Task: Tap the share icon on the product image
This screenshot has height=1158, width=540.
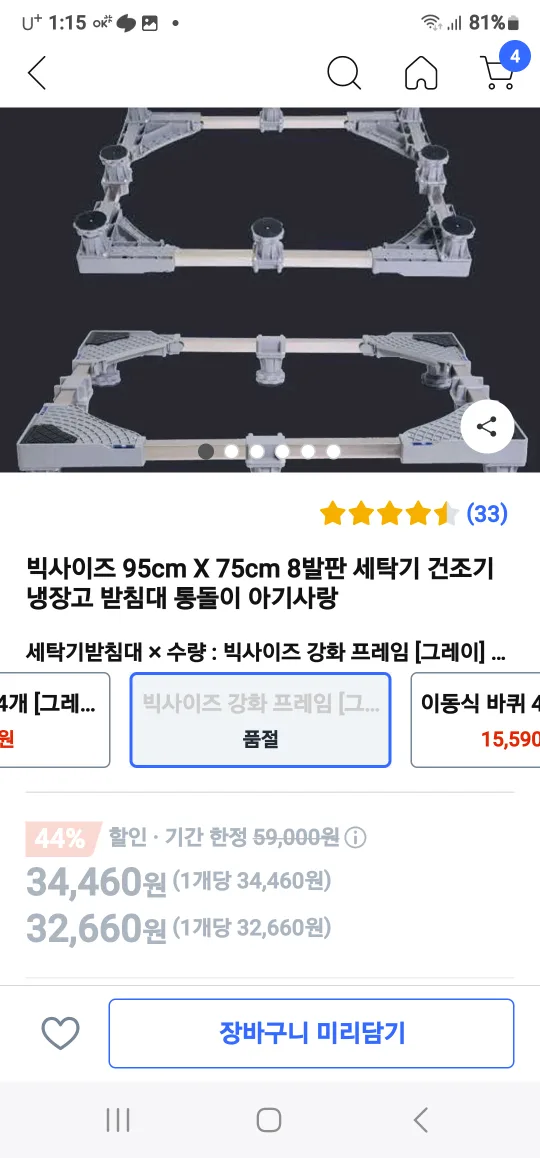Action: [487, 427]
